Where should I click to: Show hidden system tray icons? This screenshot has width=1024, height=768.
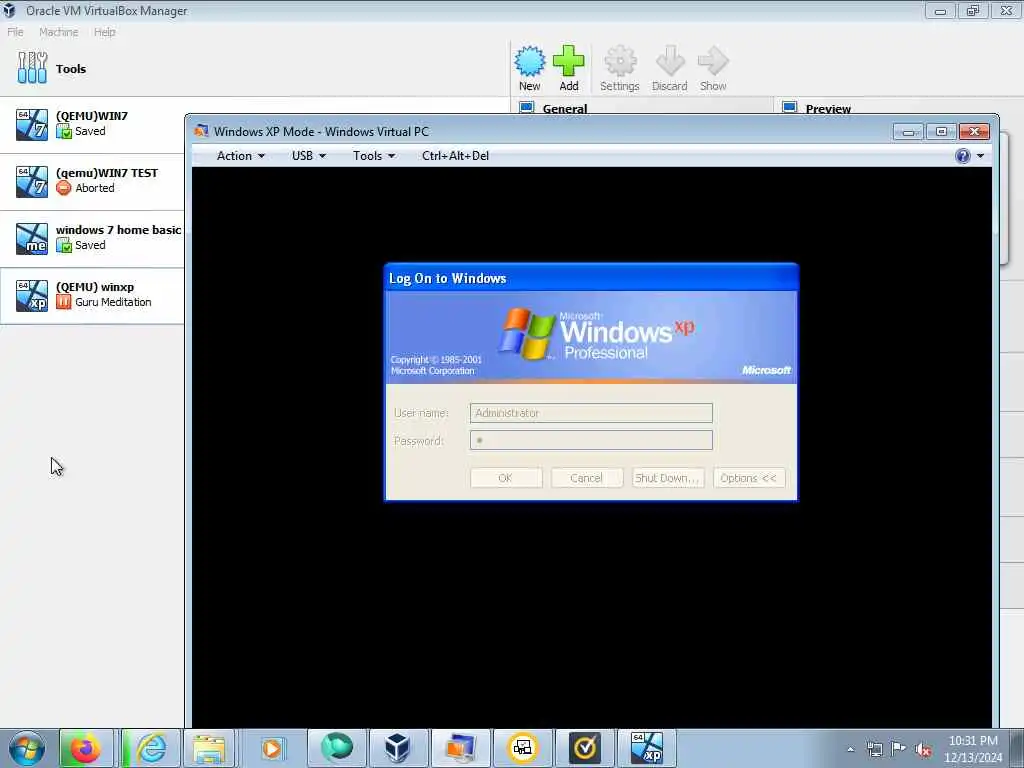[850, 749]
